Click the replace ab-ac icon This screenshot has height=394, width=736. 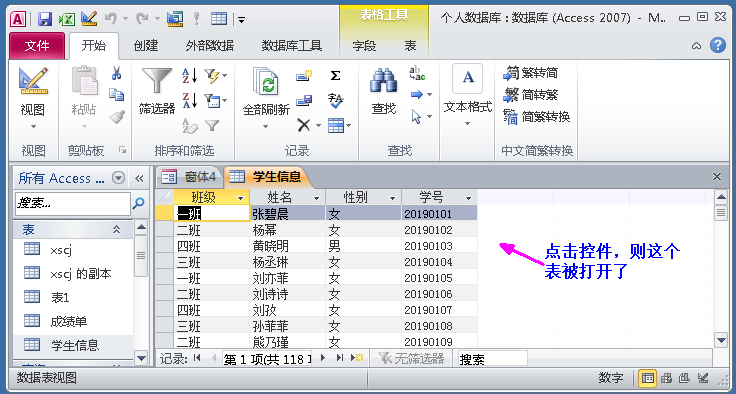click(417, 74)
